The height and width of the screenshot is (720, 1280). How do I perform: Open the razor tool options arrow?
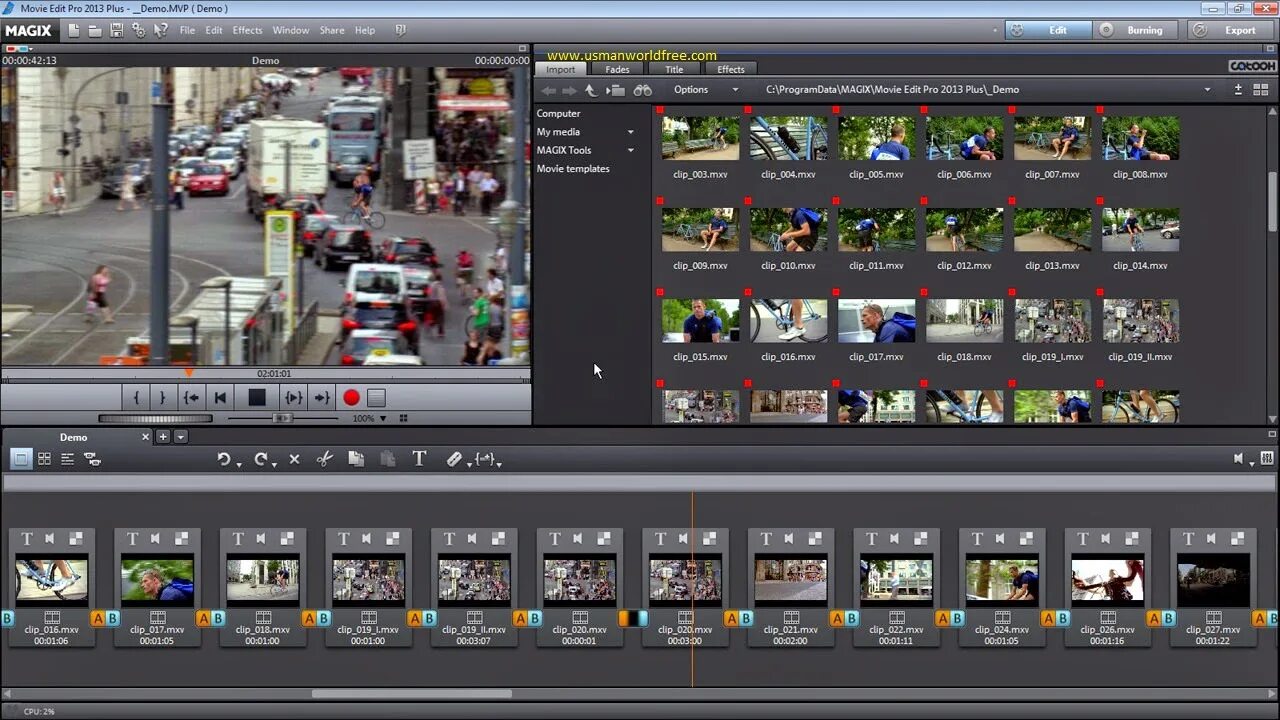(x=469, y=464)
